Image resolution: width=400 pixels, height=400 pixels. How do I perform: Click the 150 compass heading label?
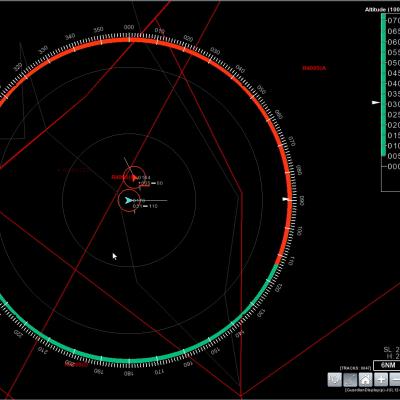pos(215,350)
